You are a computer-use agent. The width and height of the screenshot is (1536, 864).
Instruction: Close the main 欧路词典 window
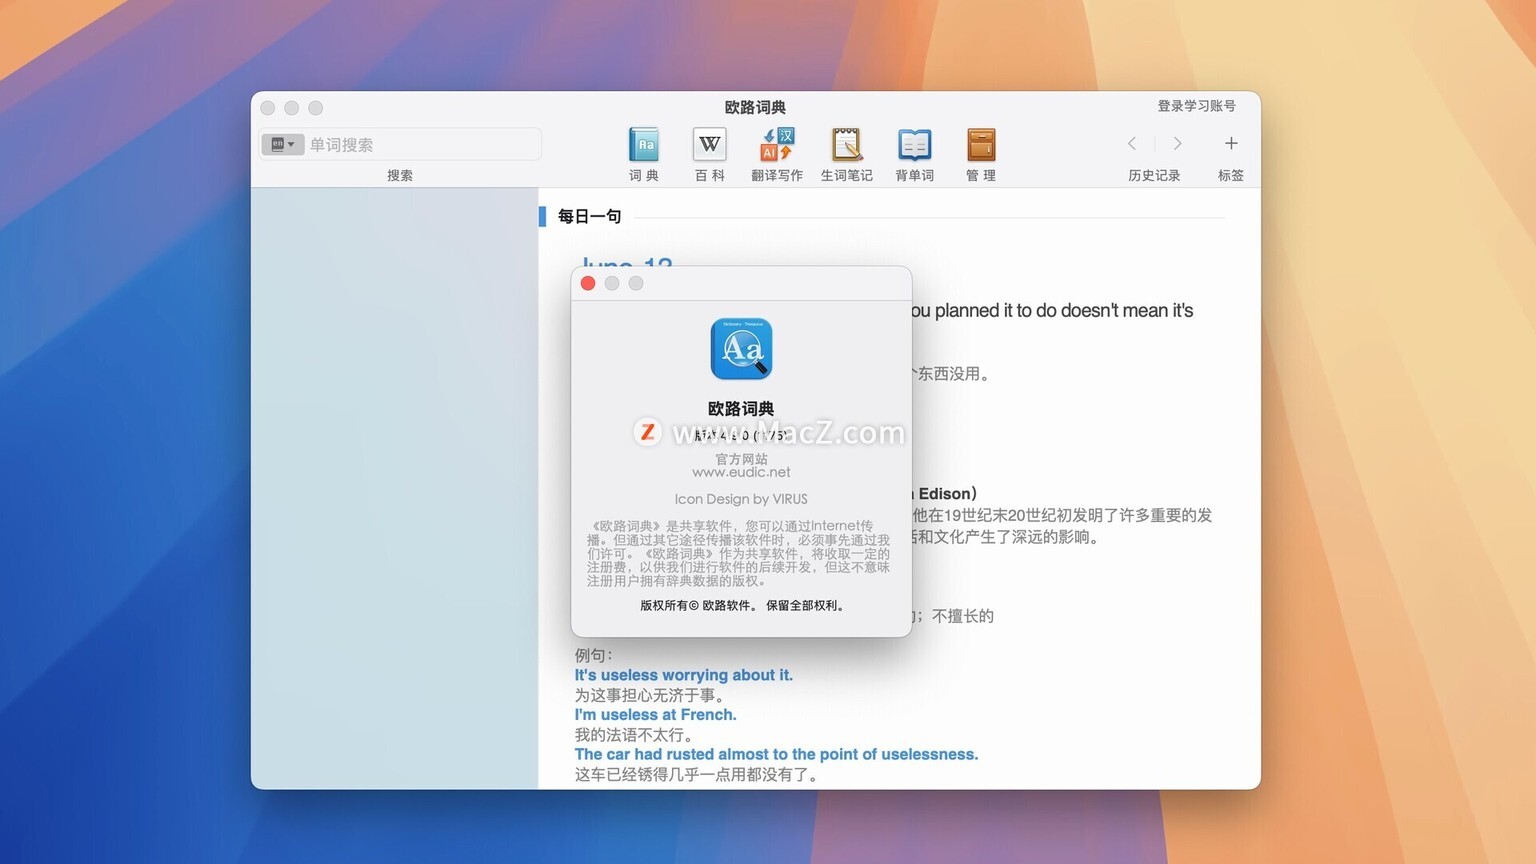(x=268, y=108)
